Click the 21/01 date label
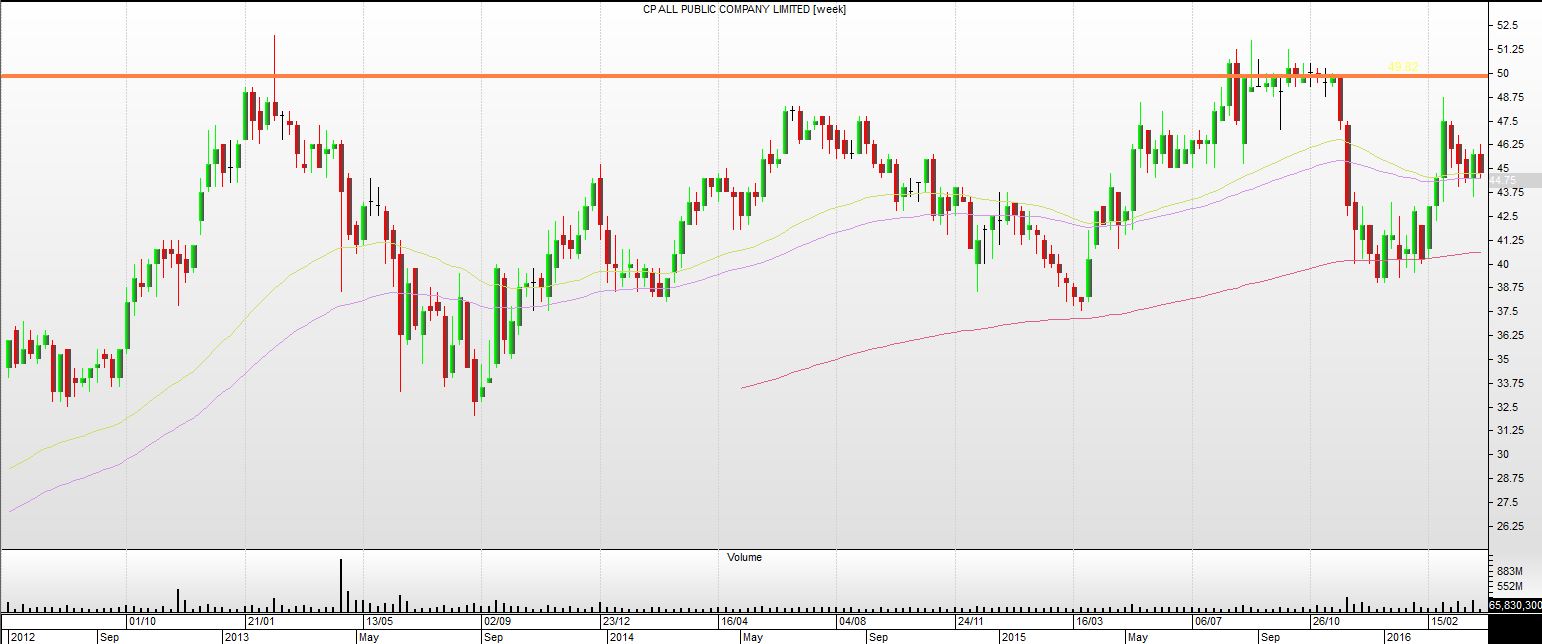 click(x=262, y=621)
